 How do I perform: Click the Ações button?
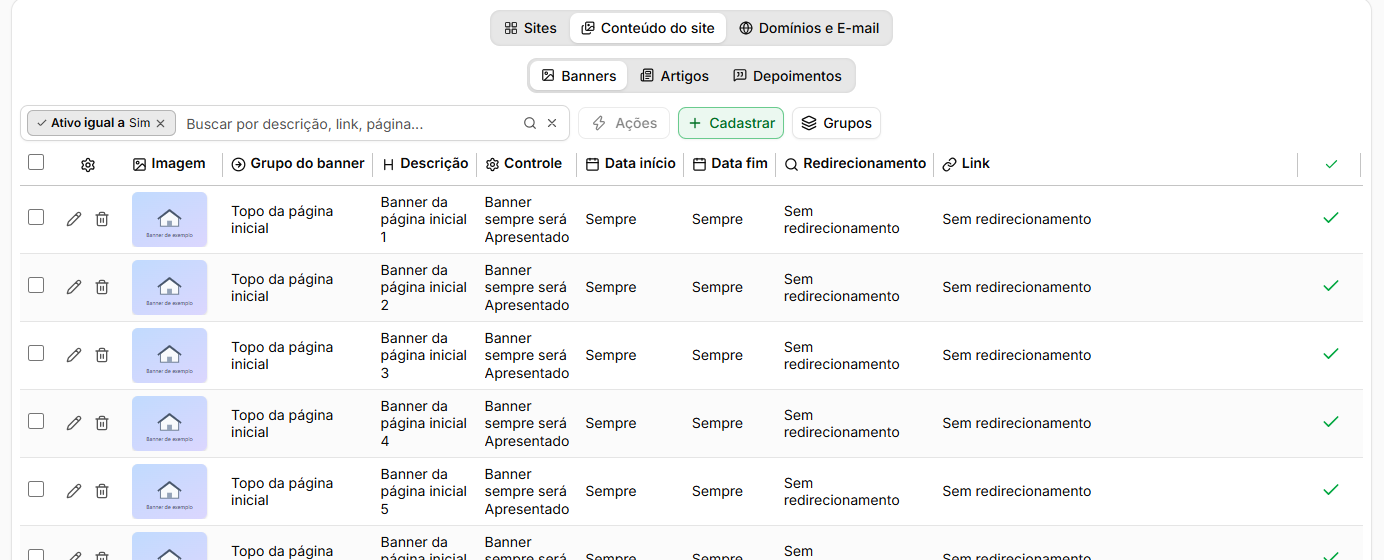625,123
